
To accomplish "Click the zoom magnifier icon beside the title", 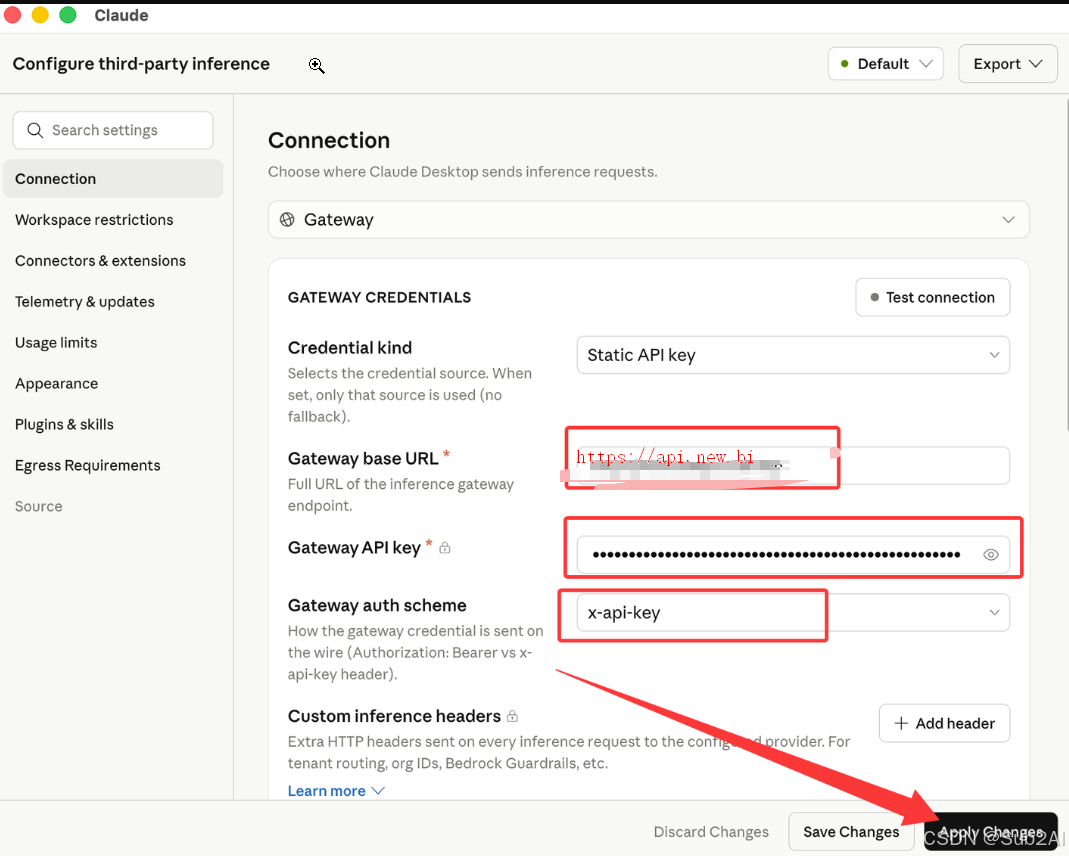I will [316, 65].
